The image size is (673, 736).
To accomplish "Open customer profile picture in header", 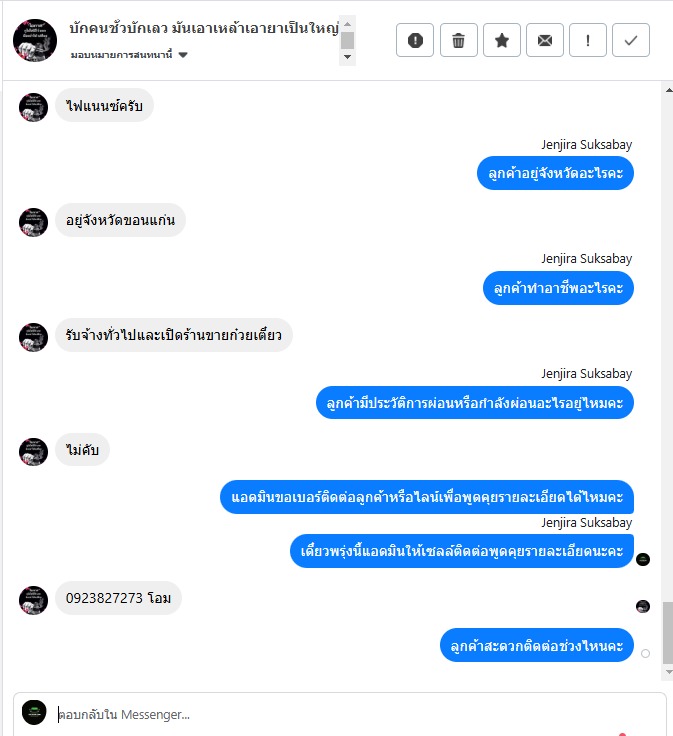I will 35,40.
